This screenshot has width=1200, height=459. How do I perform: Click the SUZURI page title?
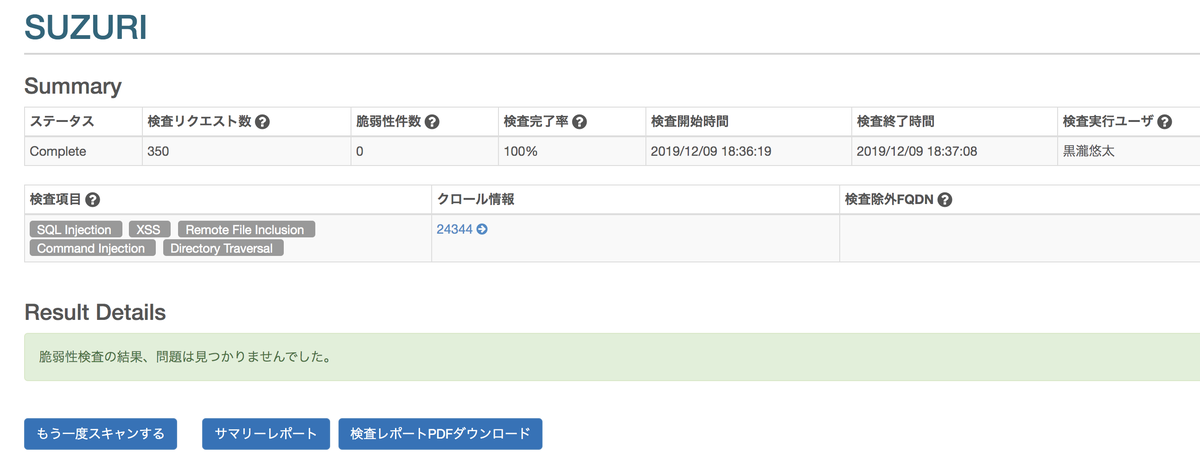[85, 26]
